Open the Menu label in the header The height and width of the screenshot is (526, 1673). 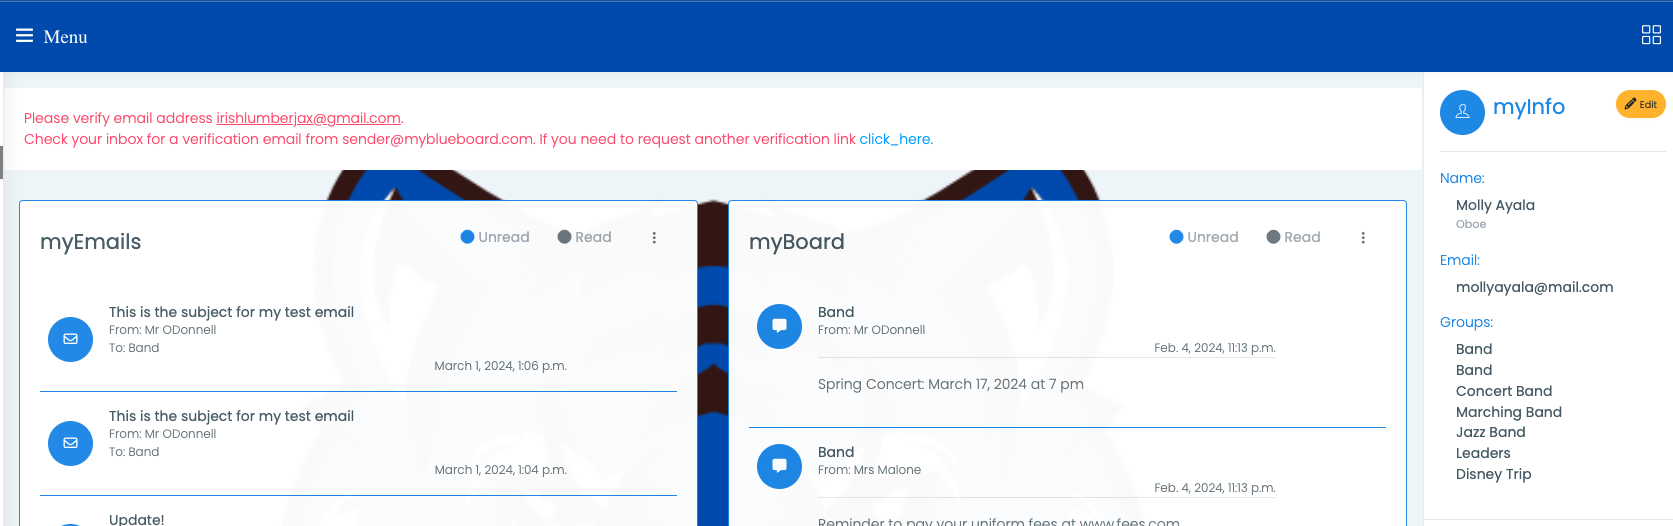66,37
